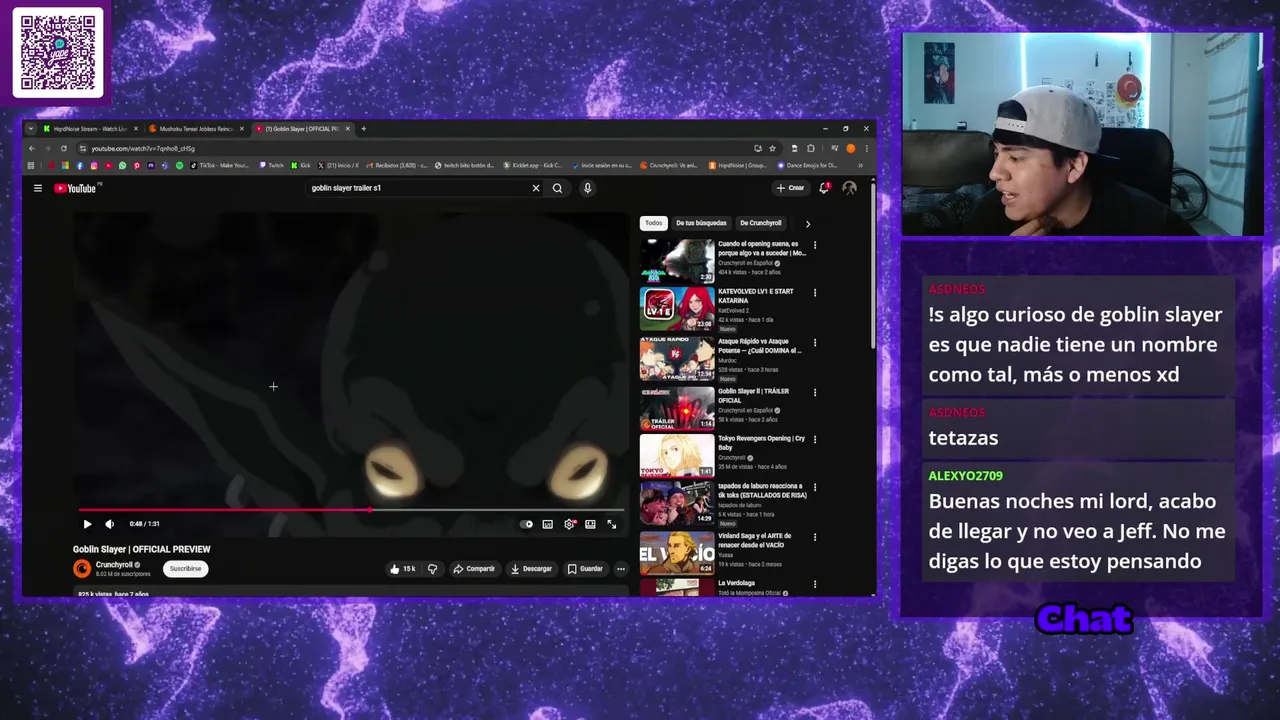Click the search magnifier button

(557, 188)
